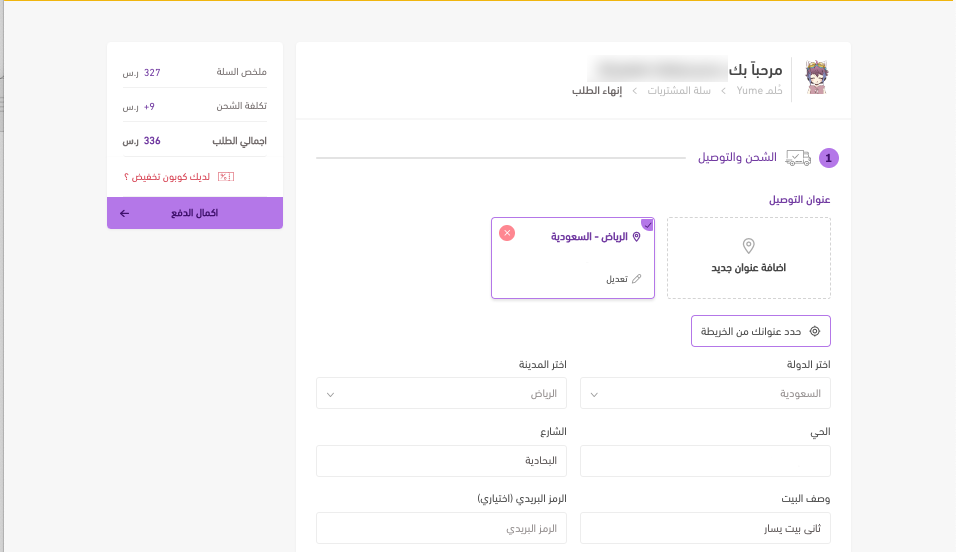Click the step 1 circle indicator
The image size is (956, 552).
pyautogui.click(x=828, y=158)
